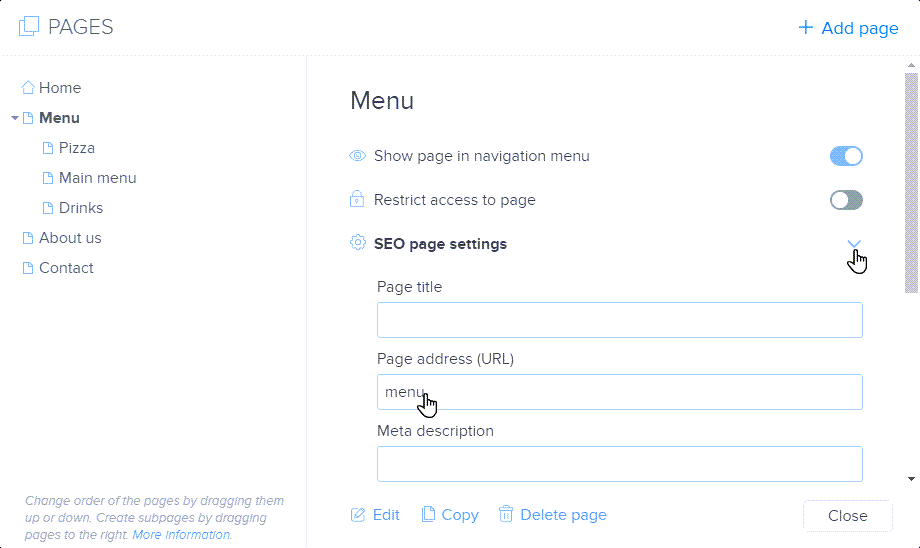Collapse the Menu page tree arrow
Screen dimensions: 920x548
[x=15, y=118]
